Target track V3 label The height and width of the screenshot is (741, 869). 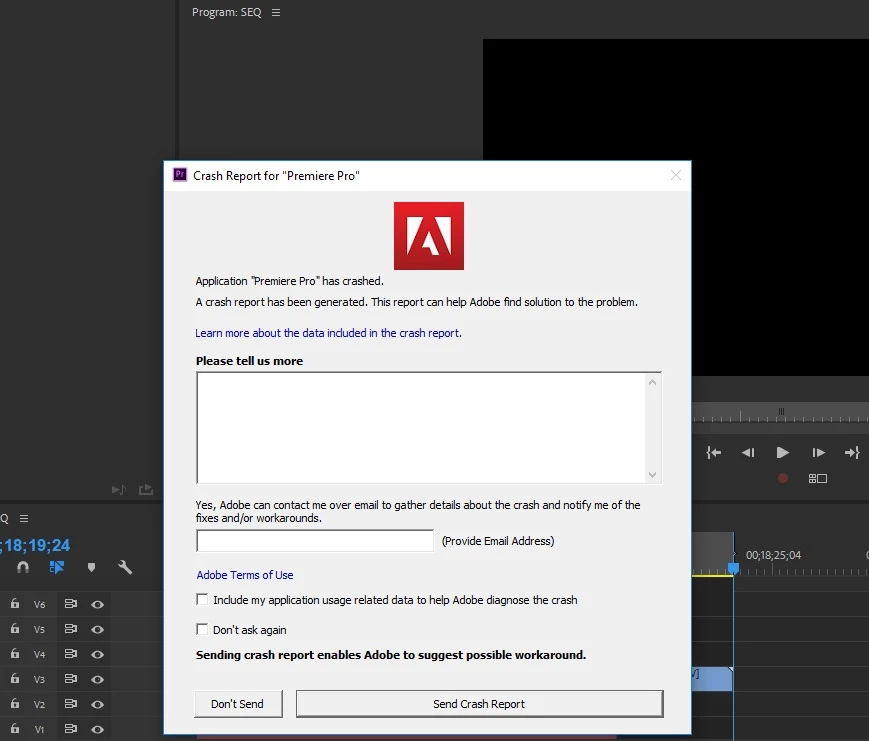[x=39, y=679]
